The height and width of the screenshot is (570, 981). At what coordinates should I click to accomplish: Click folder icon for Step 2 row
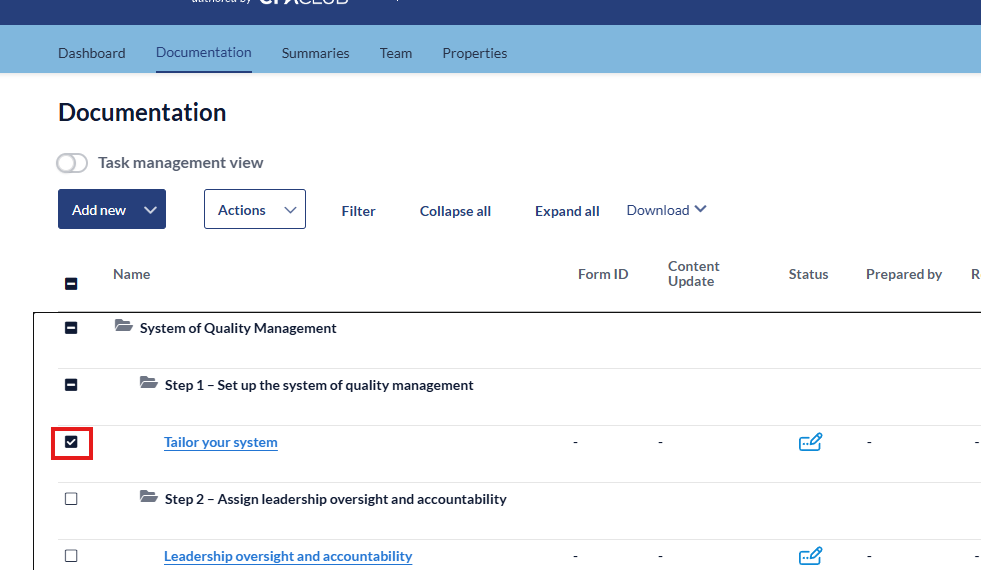pyautogui.click(x=149, y=498)
